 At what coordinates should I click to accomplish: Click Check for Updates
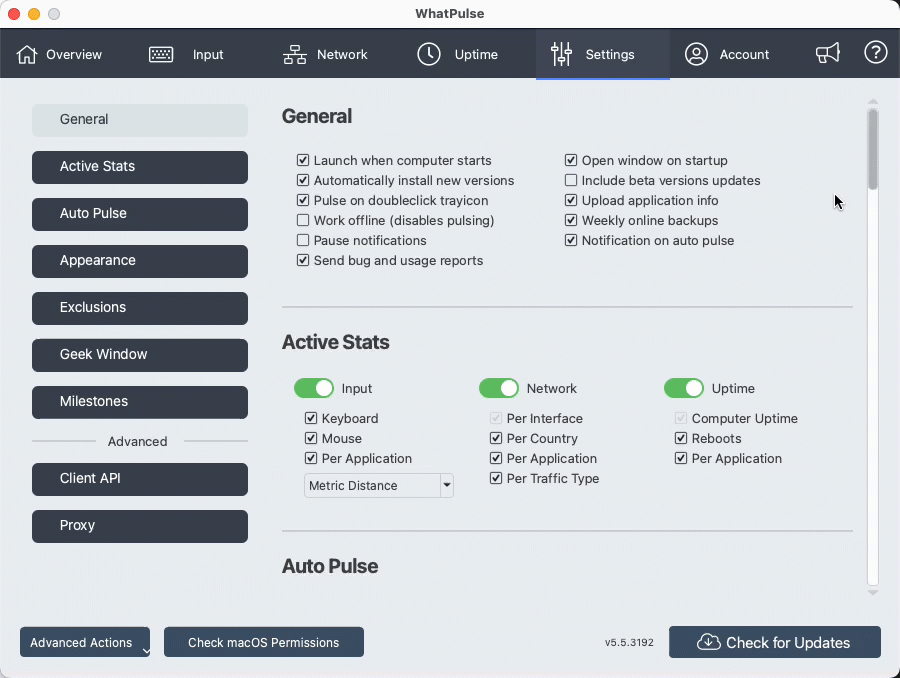(774, 642)
